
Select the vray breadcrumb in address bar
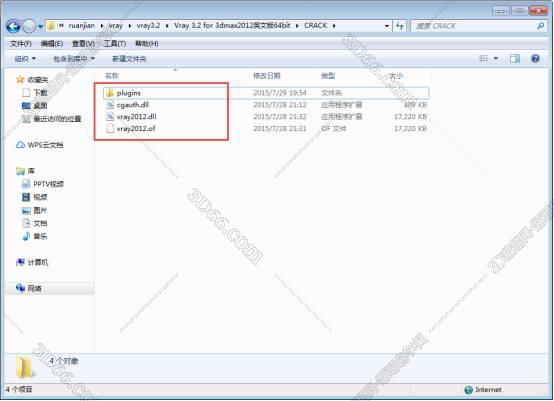tap(116, 25)
